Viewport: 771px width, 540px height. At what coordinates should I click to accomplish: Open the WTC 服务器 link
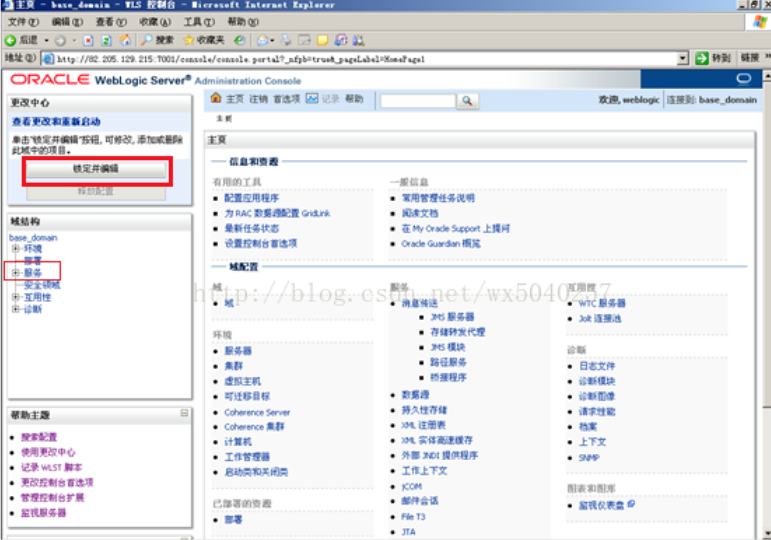602,303
